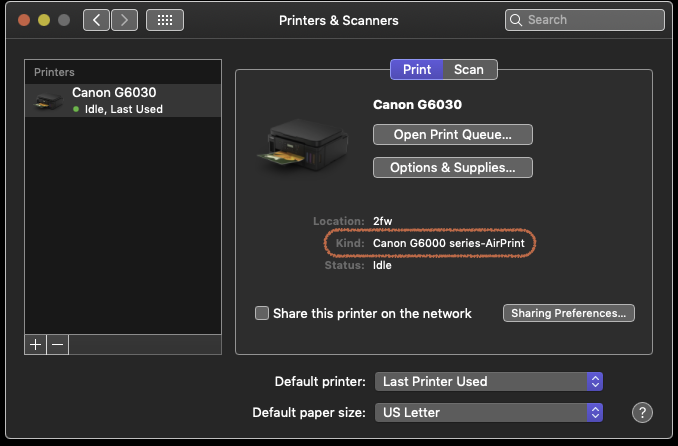Open the Default printer dropdown

(489, 381)
